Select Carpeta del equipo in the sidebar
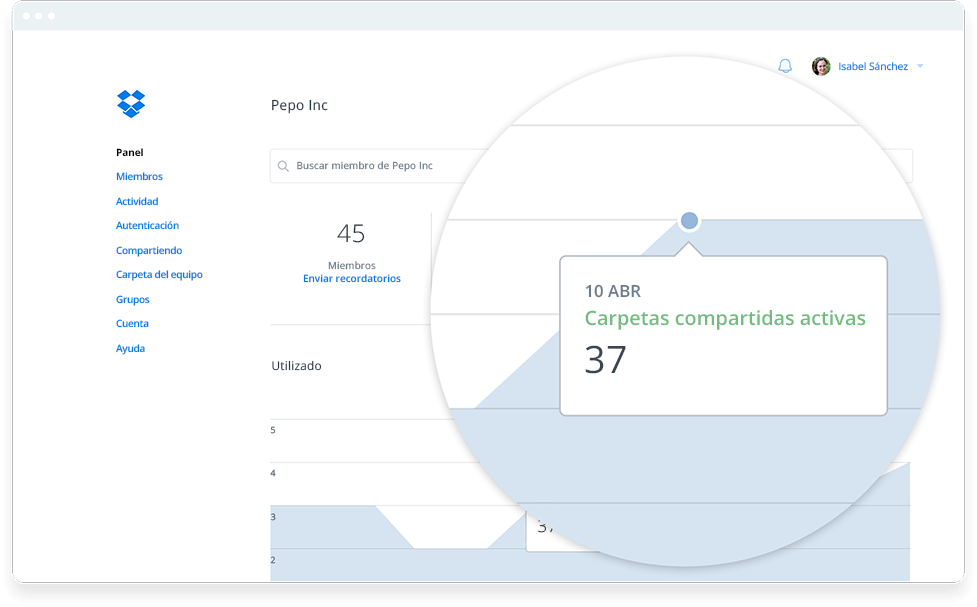The image size is (977, 607). point(159,274)
